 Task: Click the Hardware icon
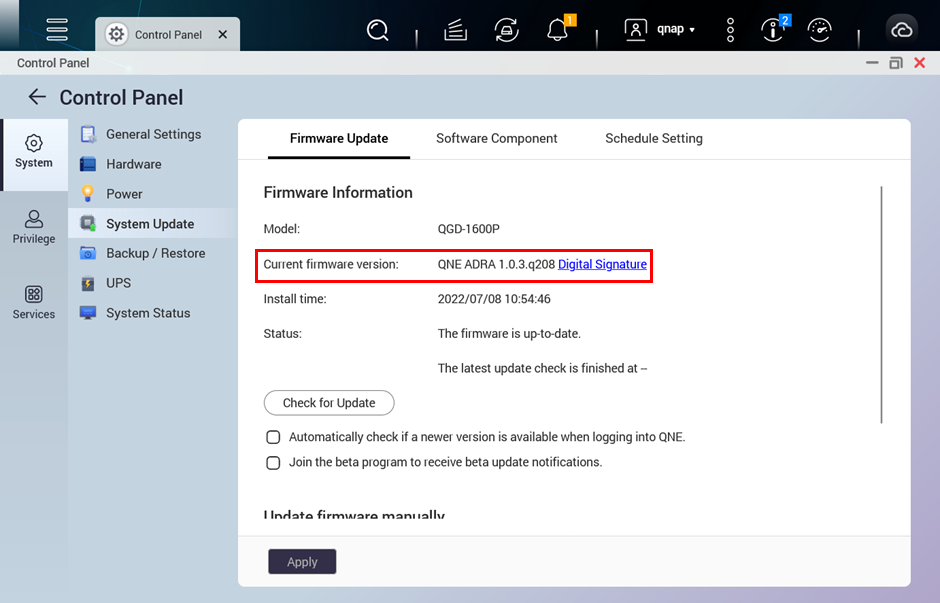[x=88, y=164]
